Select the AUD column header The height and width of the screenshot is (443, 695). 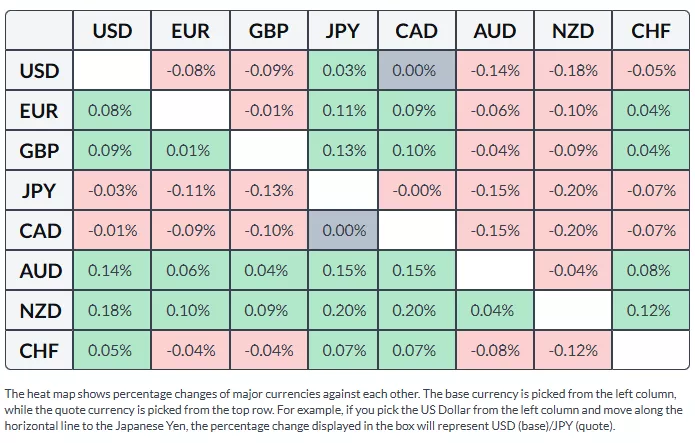(494, 31)
